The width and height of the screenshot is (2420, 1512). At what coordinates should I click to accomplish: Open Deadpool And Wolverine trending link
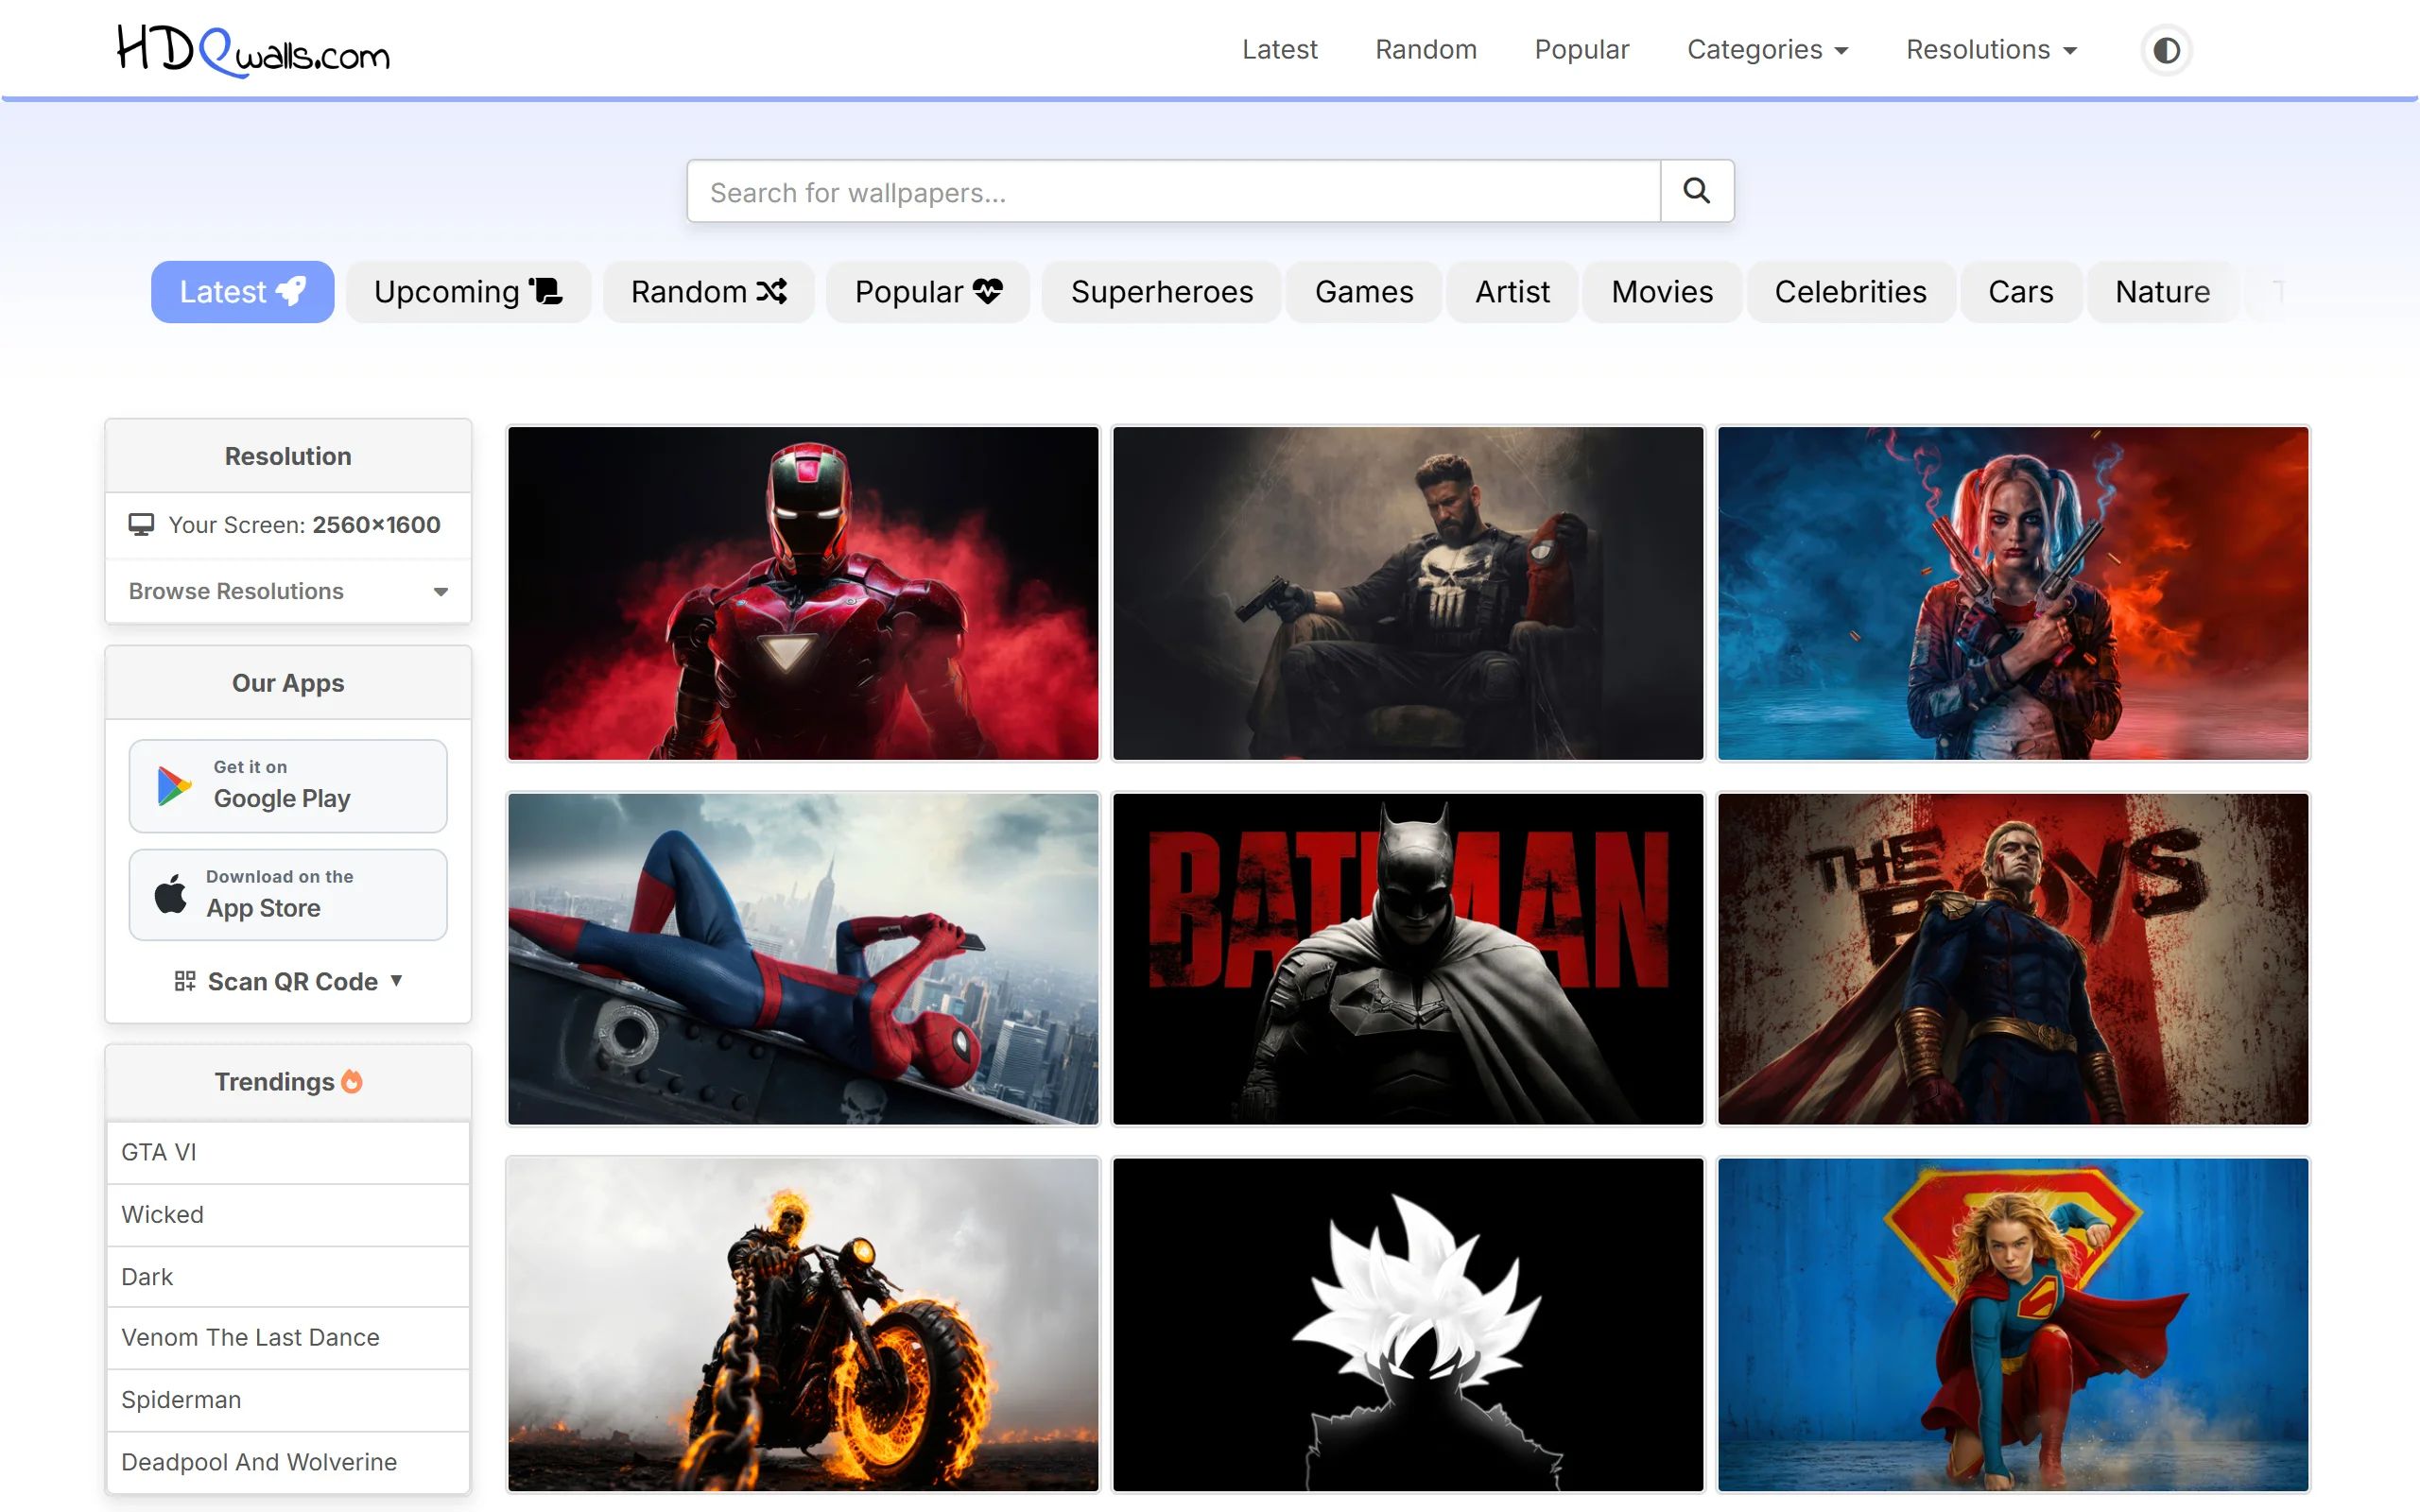(x=288, y=1462)
